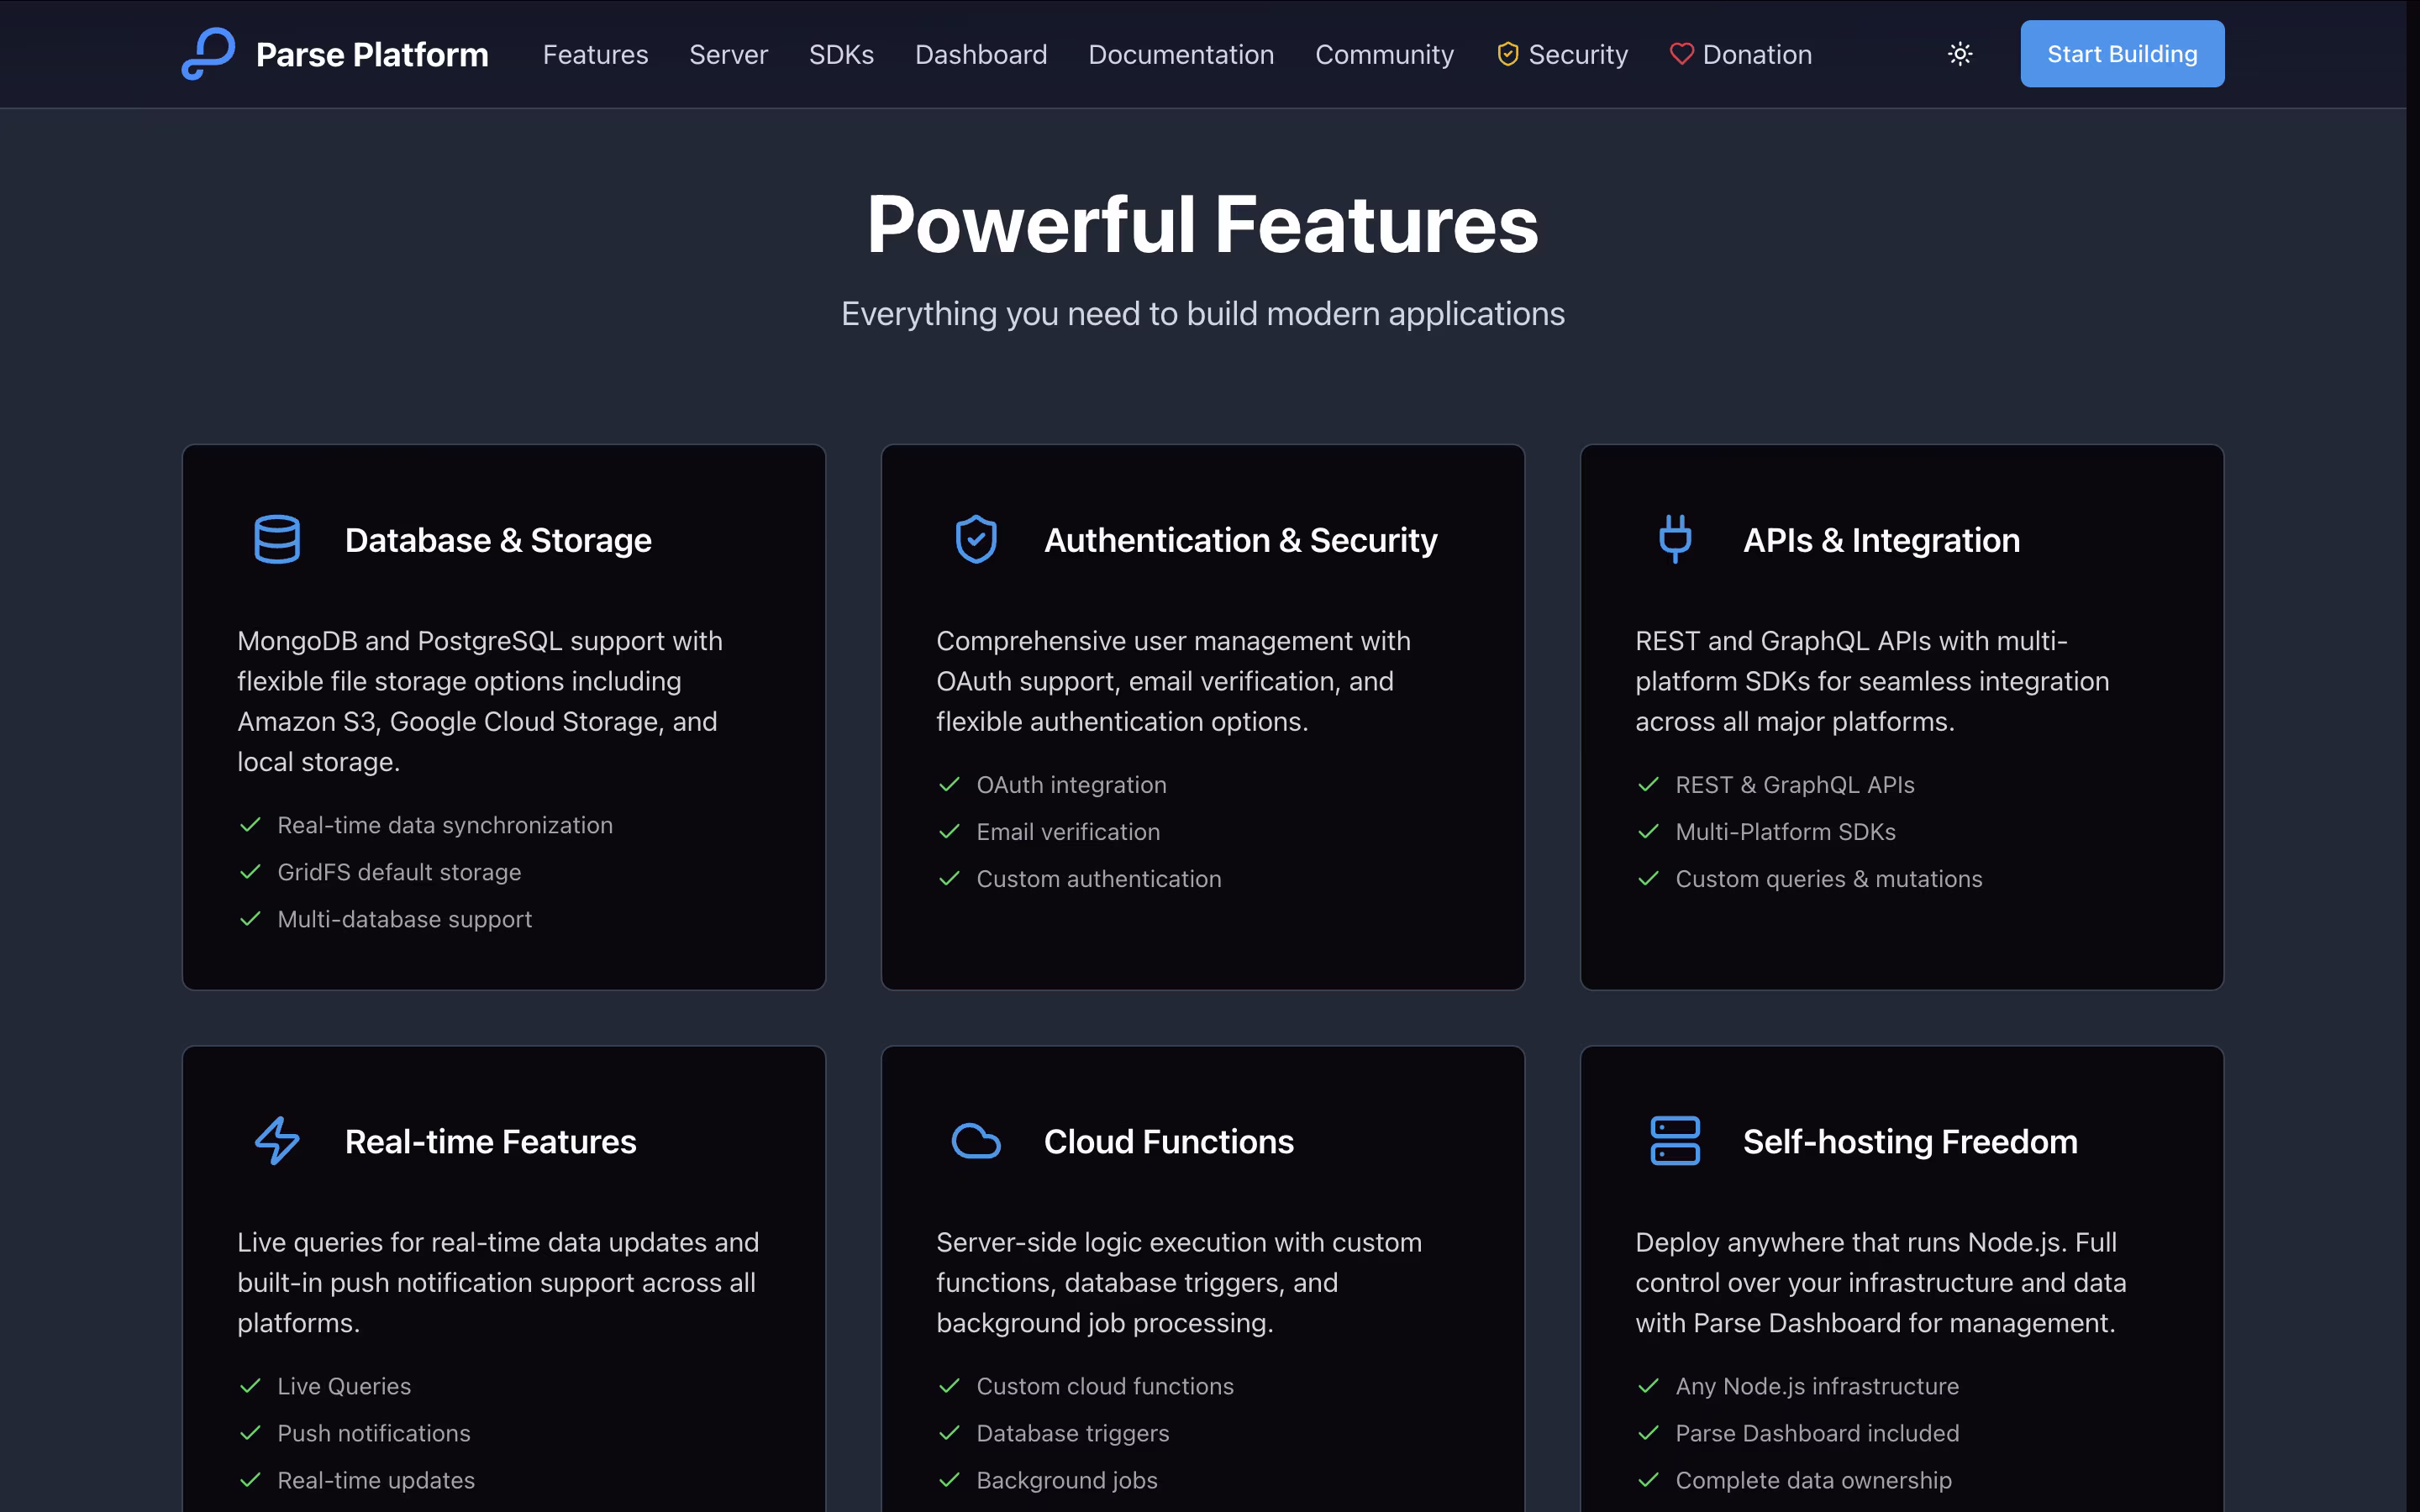
Task: Click the APIs & Integration plug icon
Action: tap(1675, 539)
